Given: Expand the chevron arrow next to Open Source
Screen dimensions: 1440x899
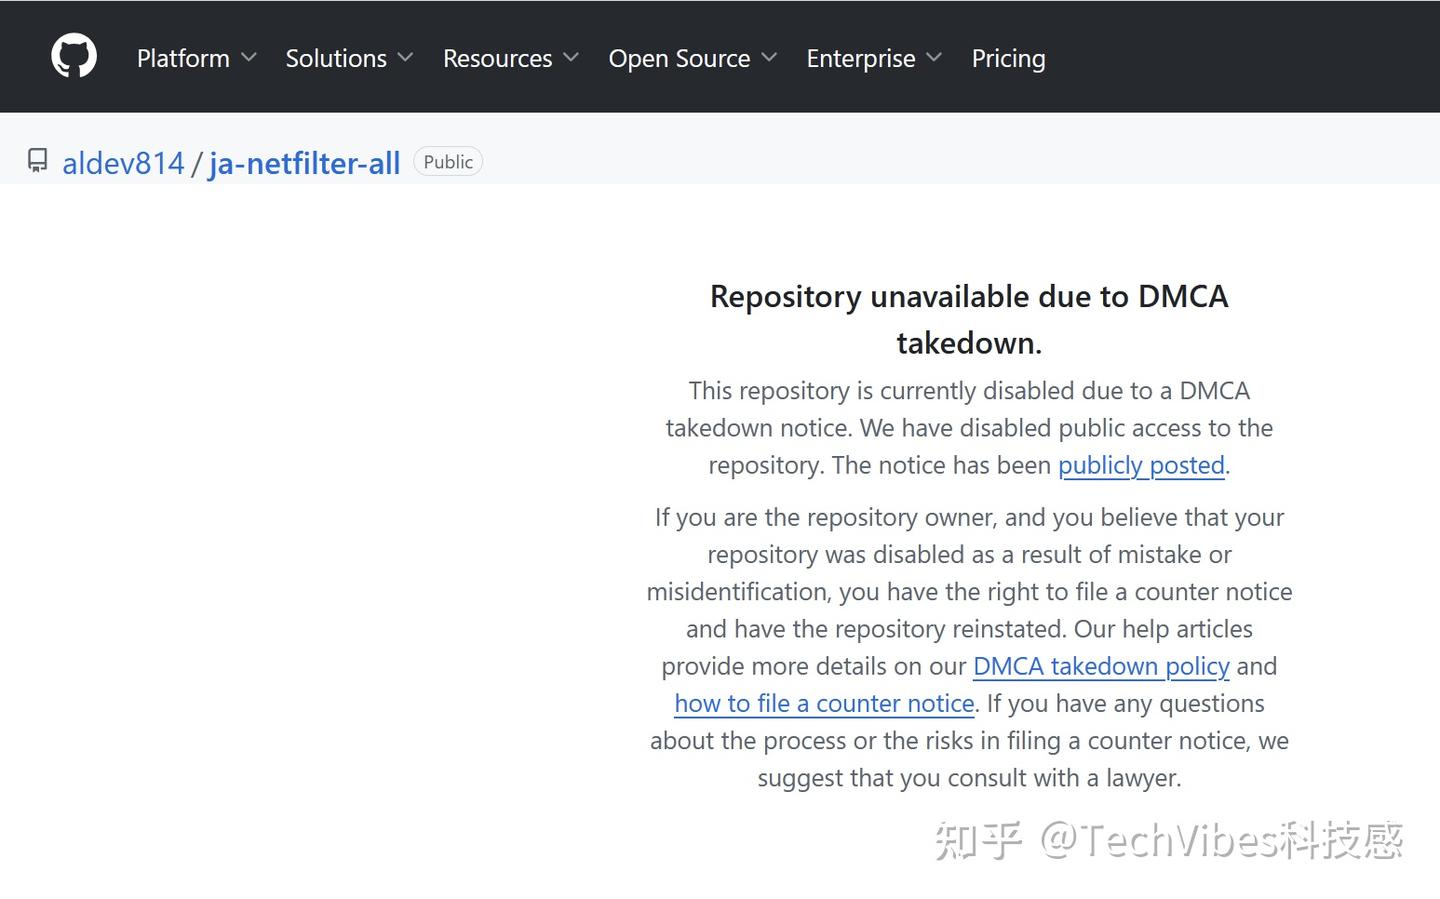Looking at the screenshot, I should click(x=769, y=58).
